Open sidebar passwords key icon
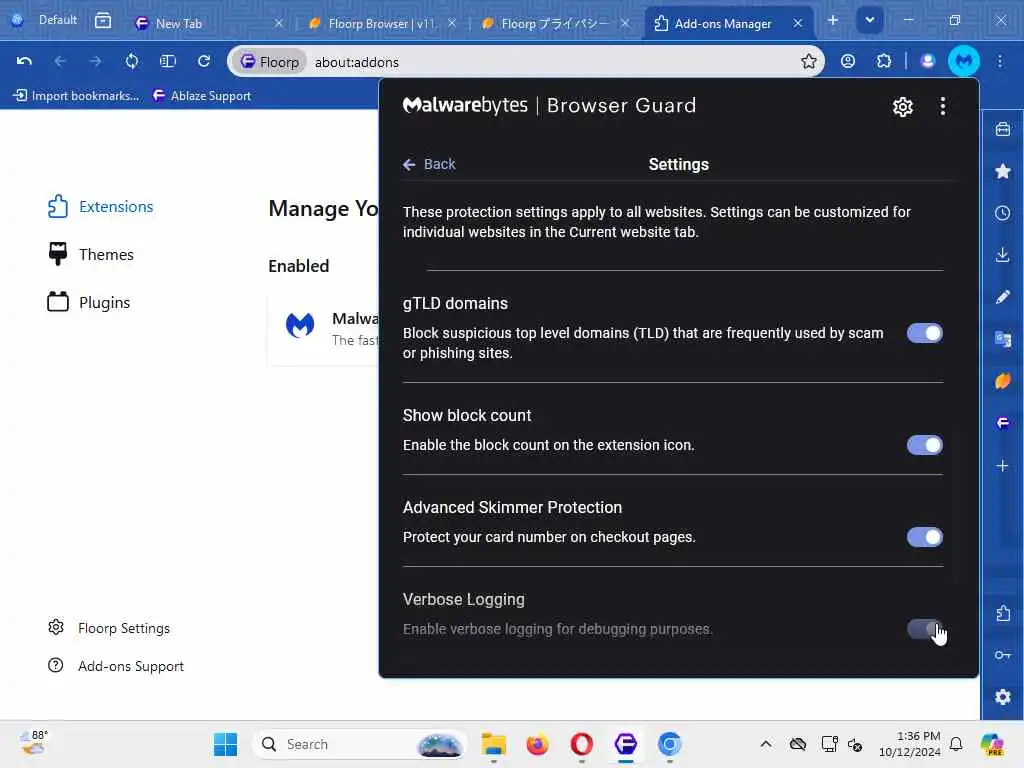This screenshot has width=1024, height=768. pos(1002,655)
